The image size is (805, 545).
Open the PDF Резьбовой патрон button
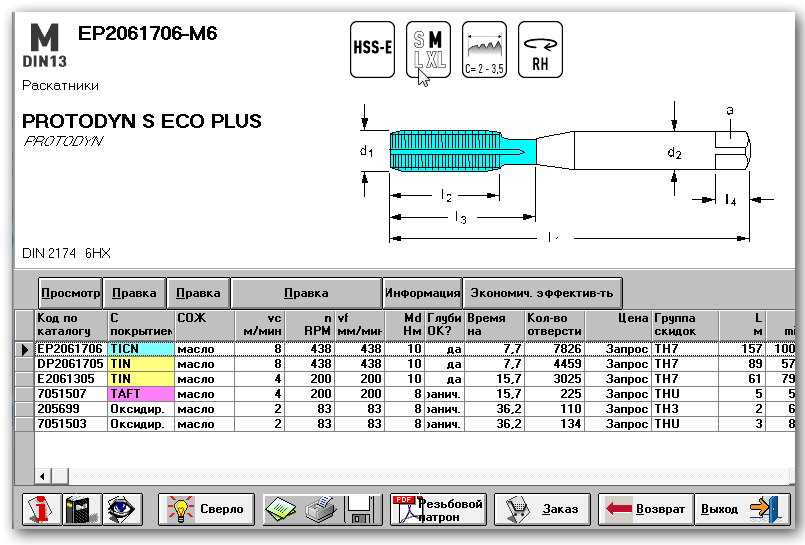438,509
